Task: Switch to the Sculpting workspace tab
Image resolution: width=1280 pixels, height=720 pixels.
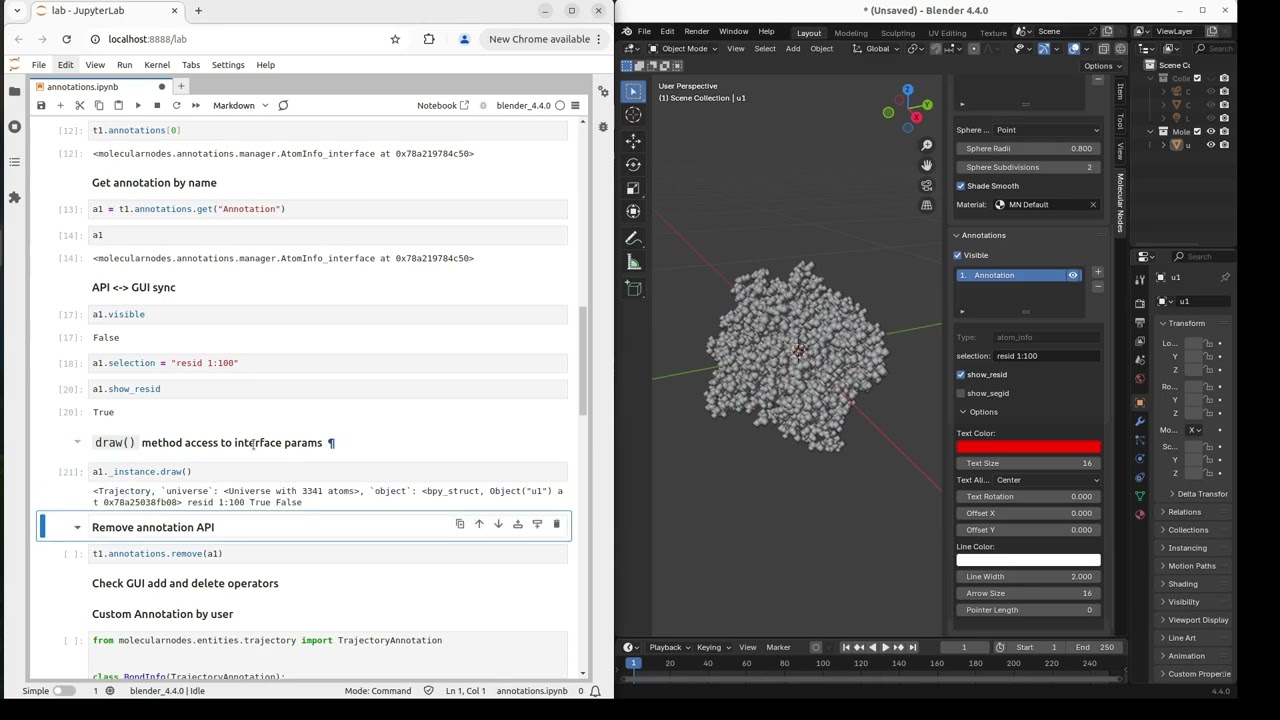Action: click(897, 33)
